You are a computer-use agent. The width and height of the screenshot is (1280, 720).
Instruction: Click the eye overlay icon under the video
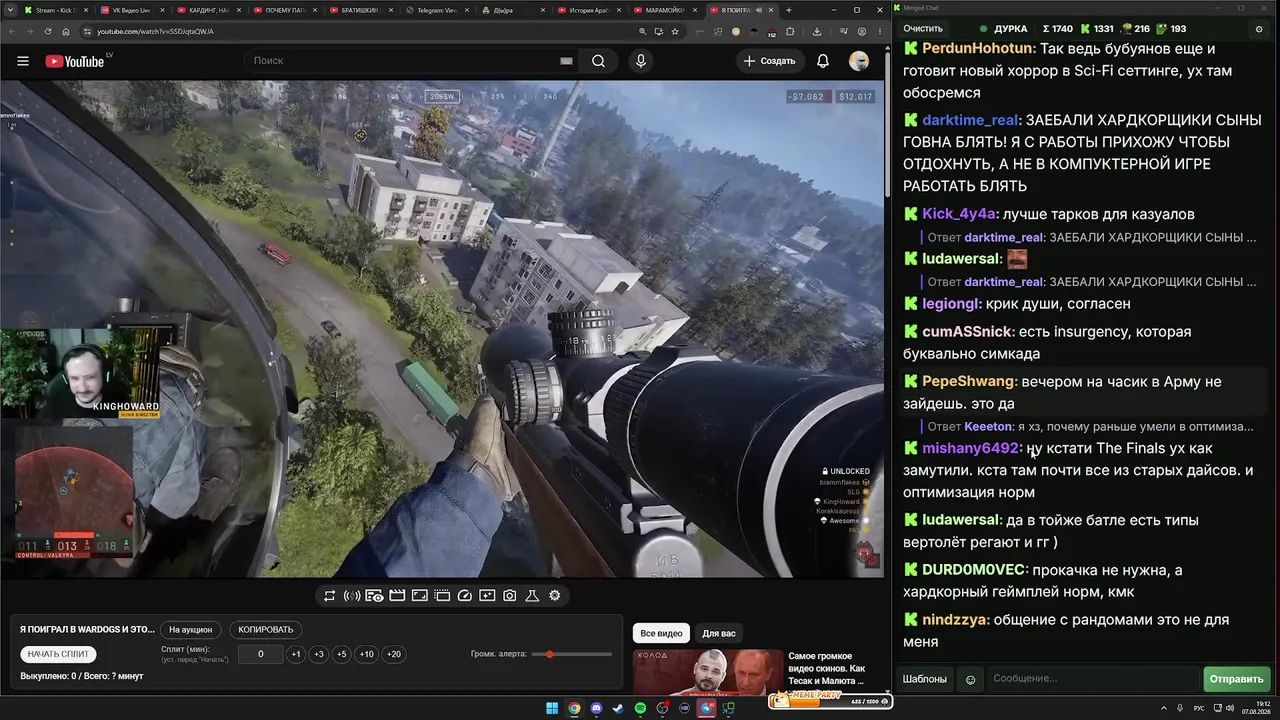(374, 596)
